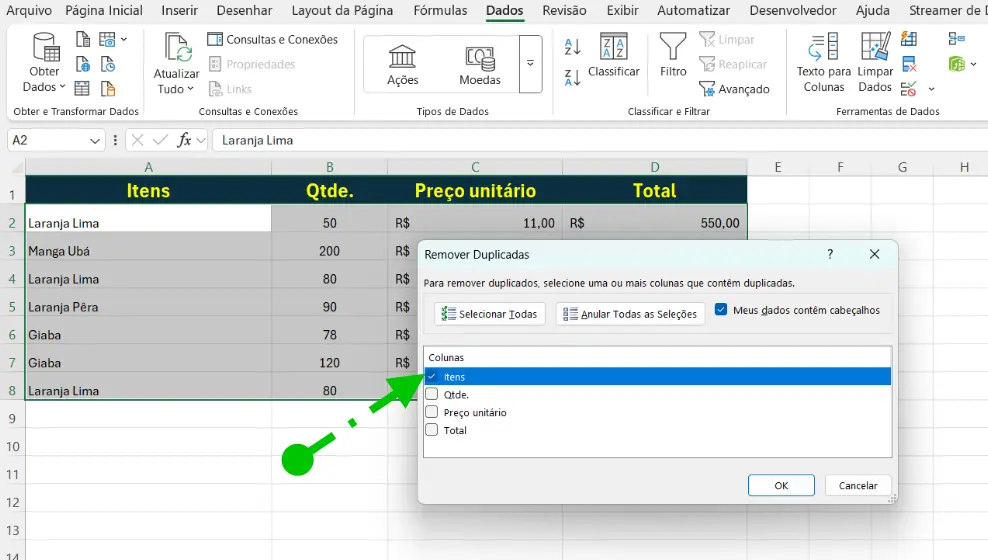Open the Obter Dados database icon

click(x=45, y=47)
